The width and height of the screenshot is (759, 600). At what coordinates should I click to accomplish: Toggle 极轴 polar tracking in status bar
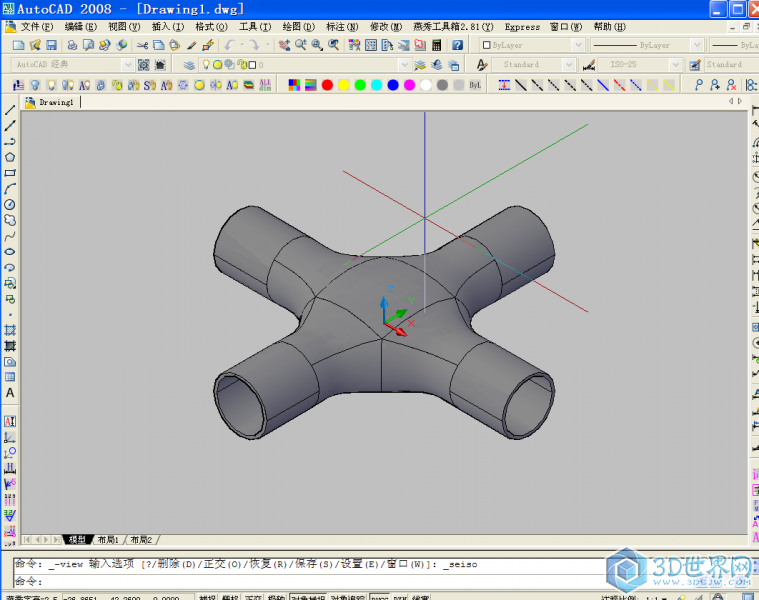tap(276, 597)
